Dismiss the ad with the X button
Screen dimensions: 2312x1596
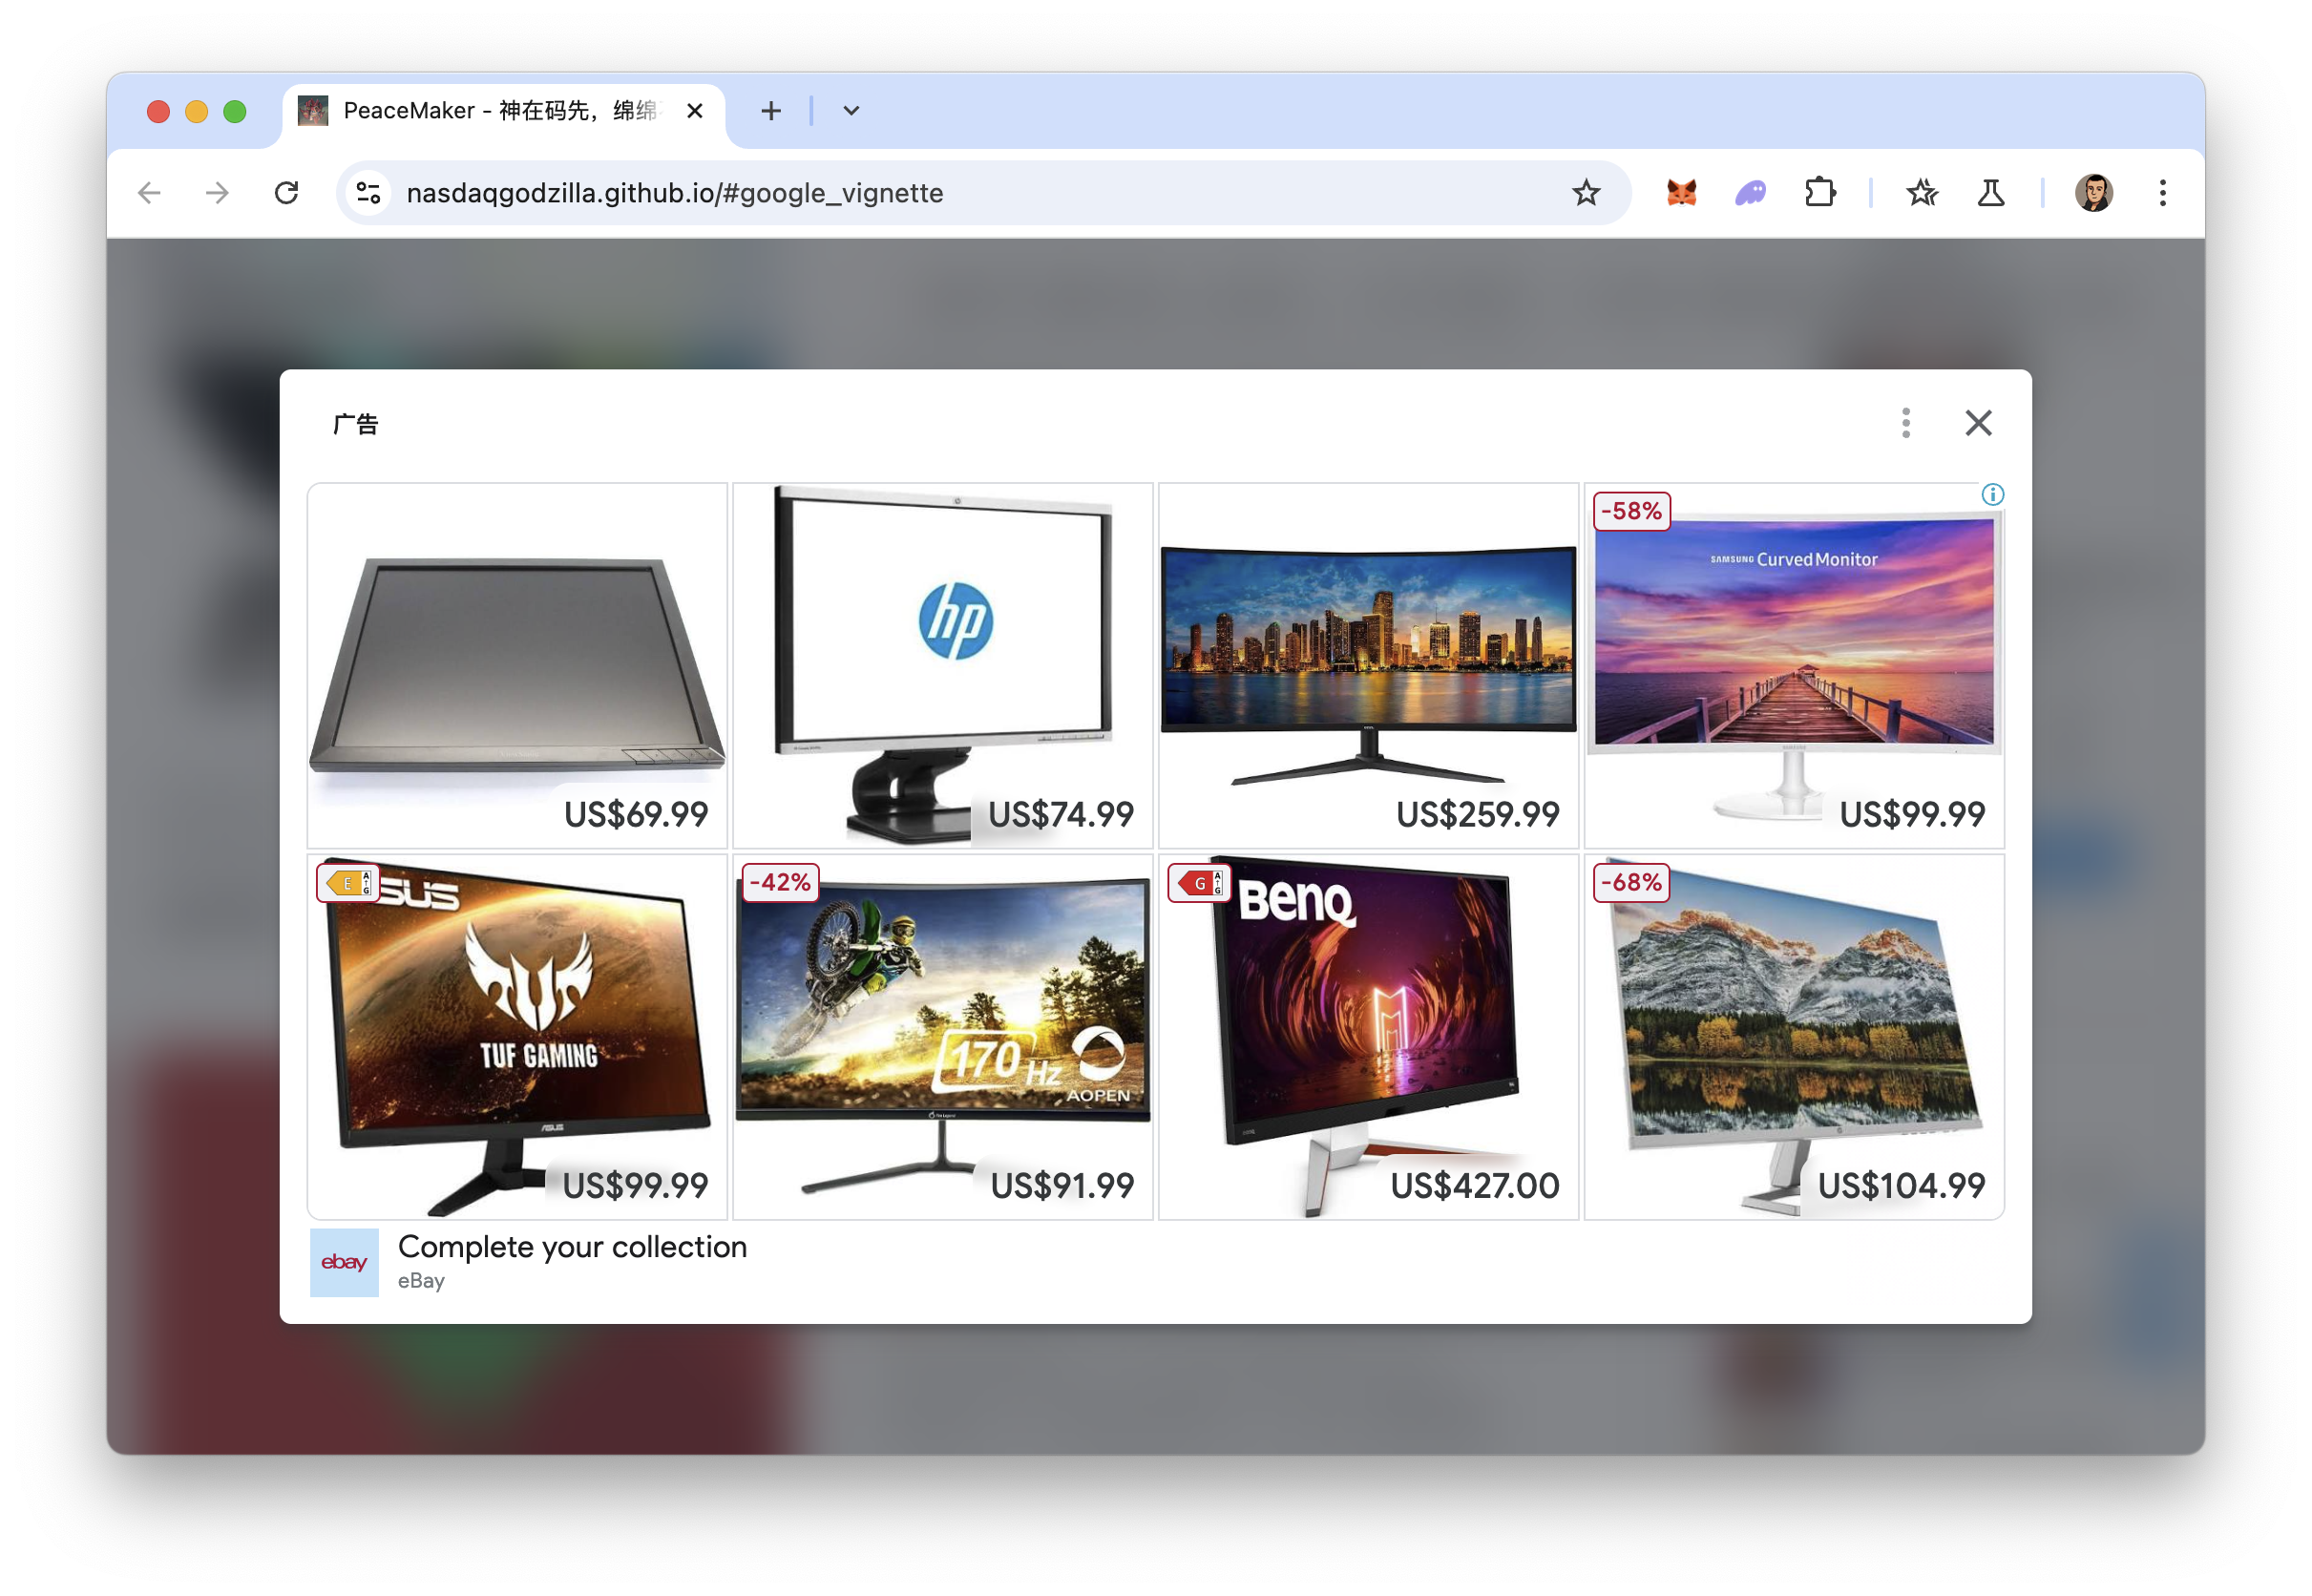coord(1978,423)
